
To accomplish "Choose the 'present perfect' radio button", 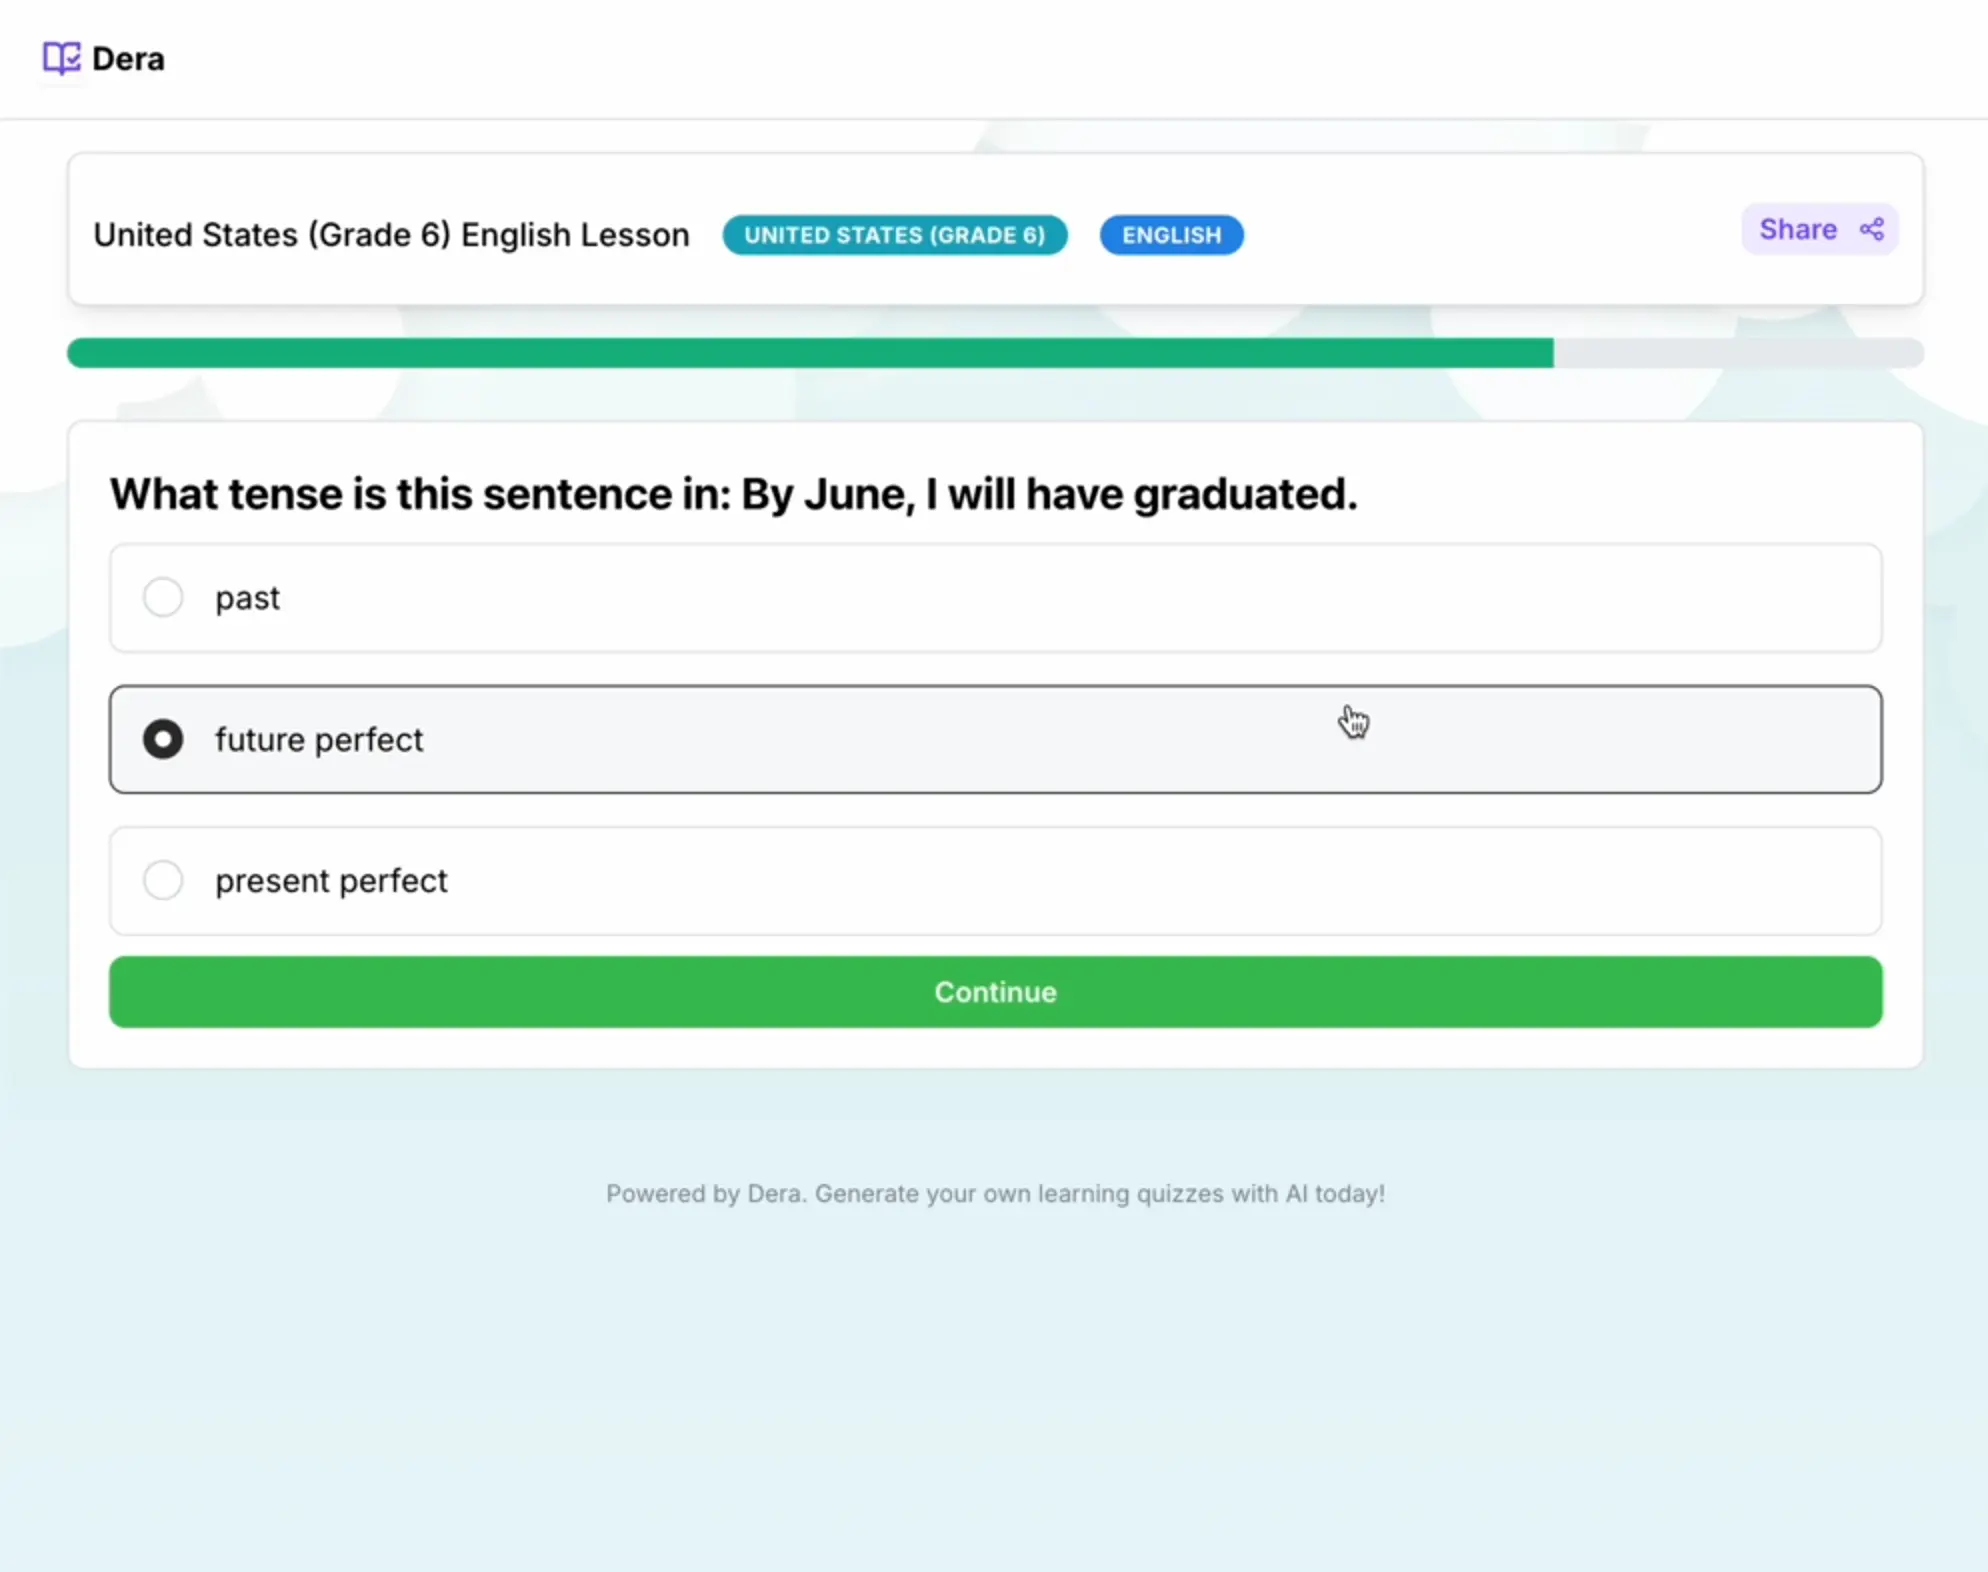I will click(163, 880).
